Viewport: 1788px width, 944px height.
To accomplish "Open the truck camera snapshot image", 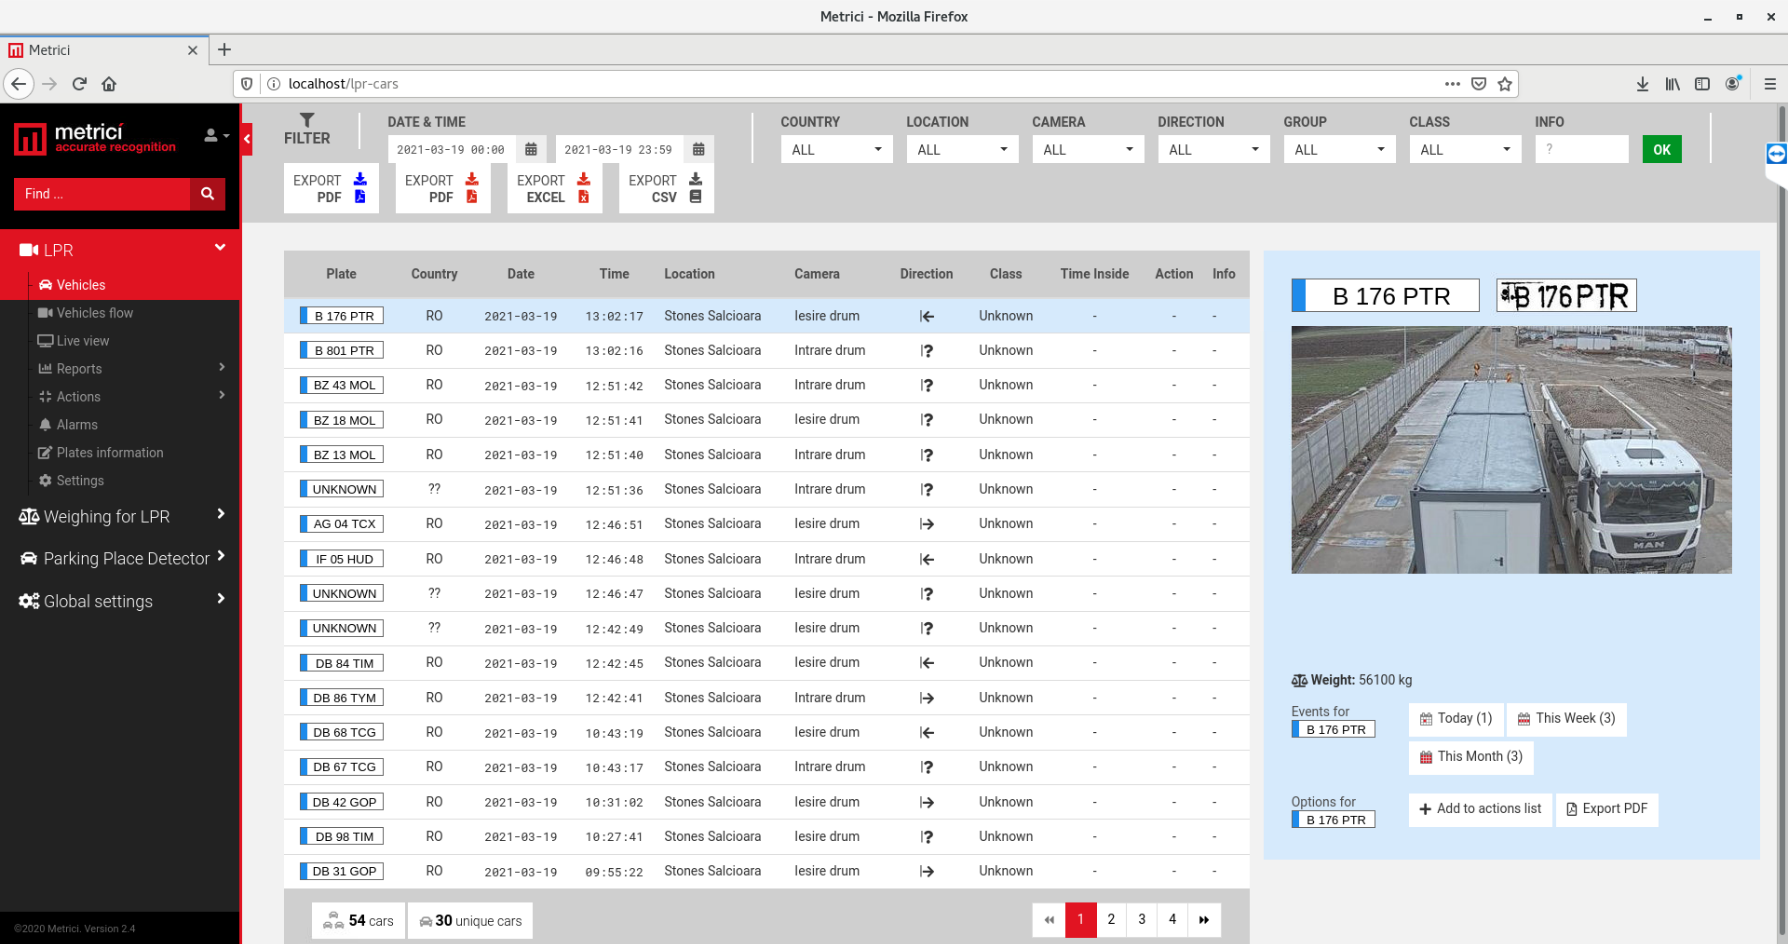I will [1511, 450].
